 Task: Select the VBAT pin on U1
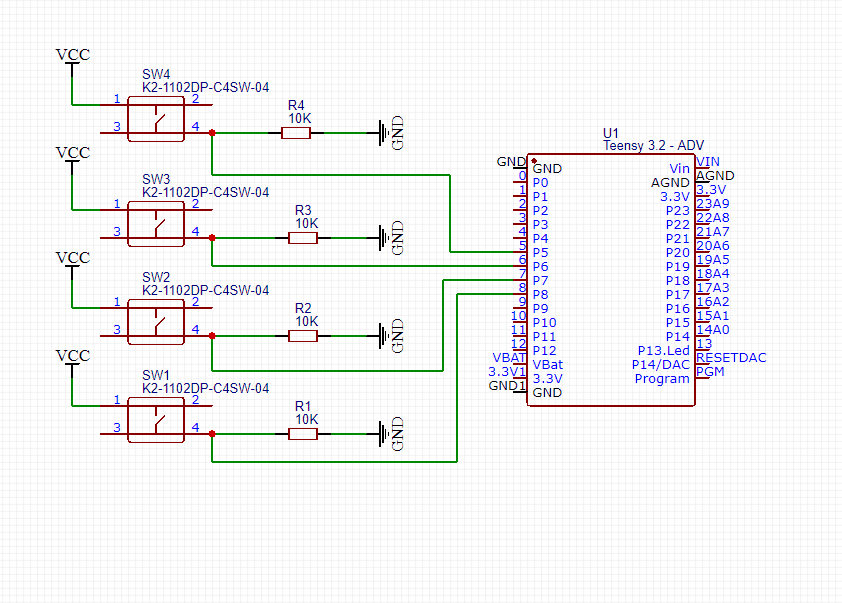[548, 364]
